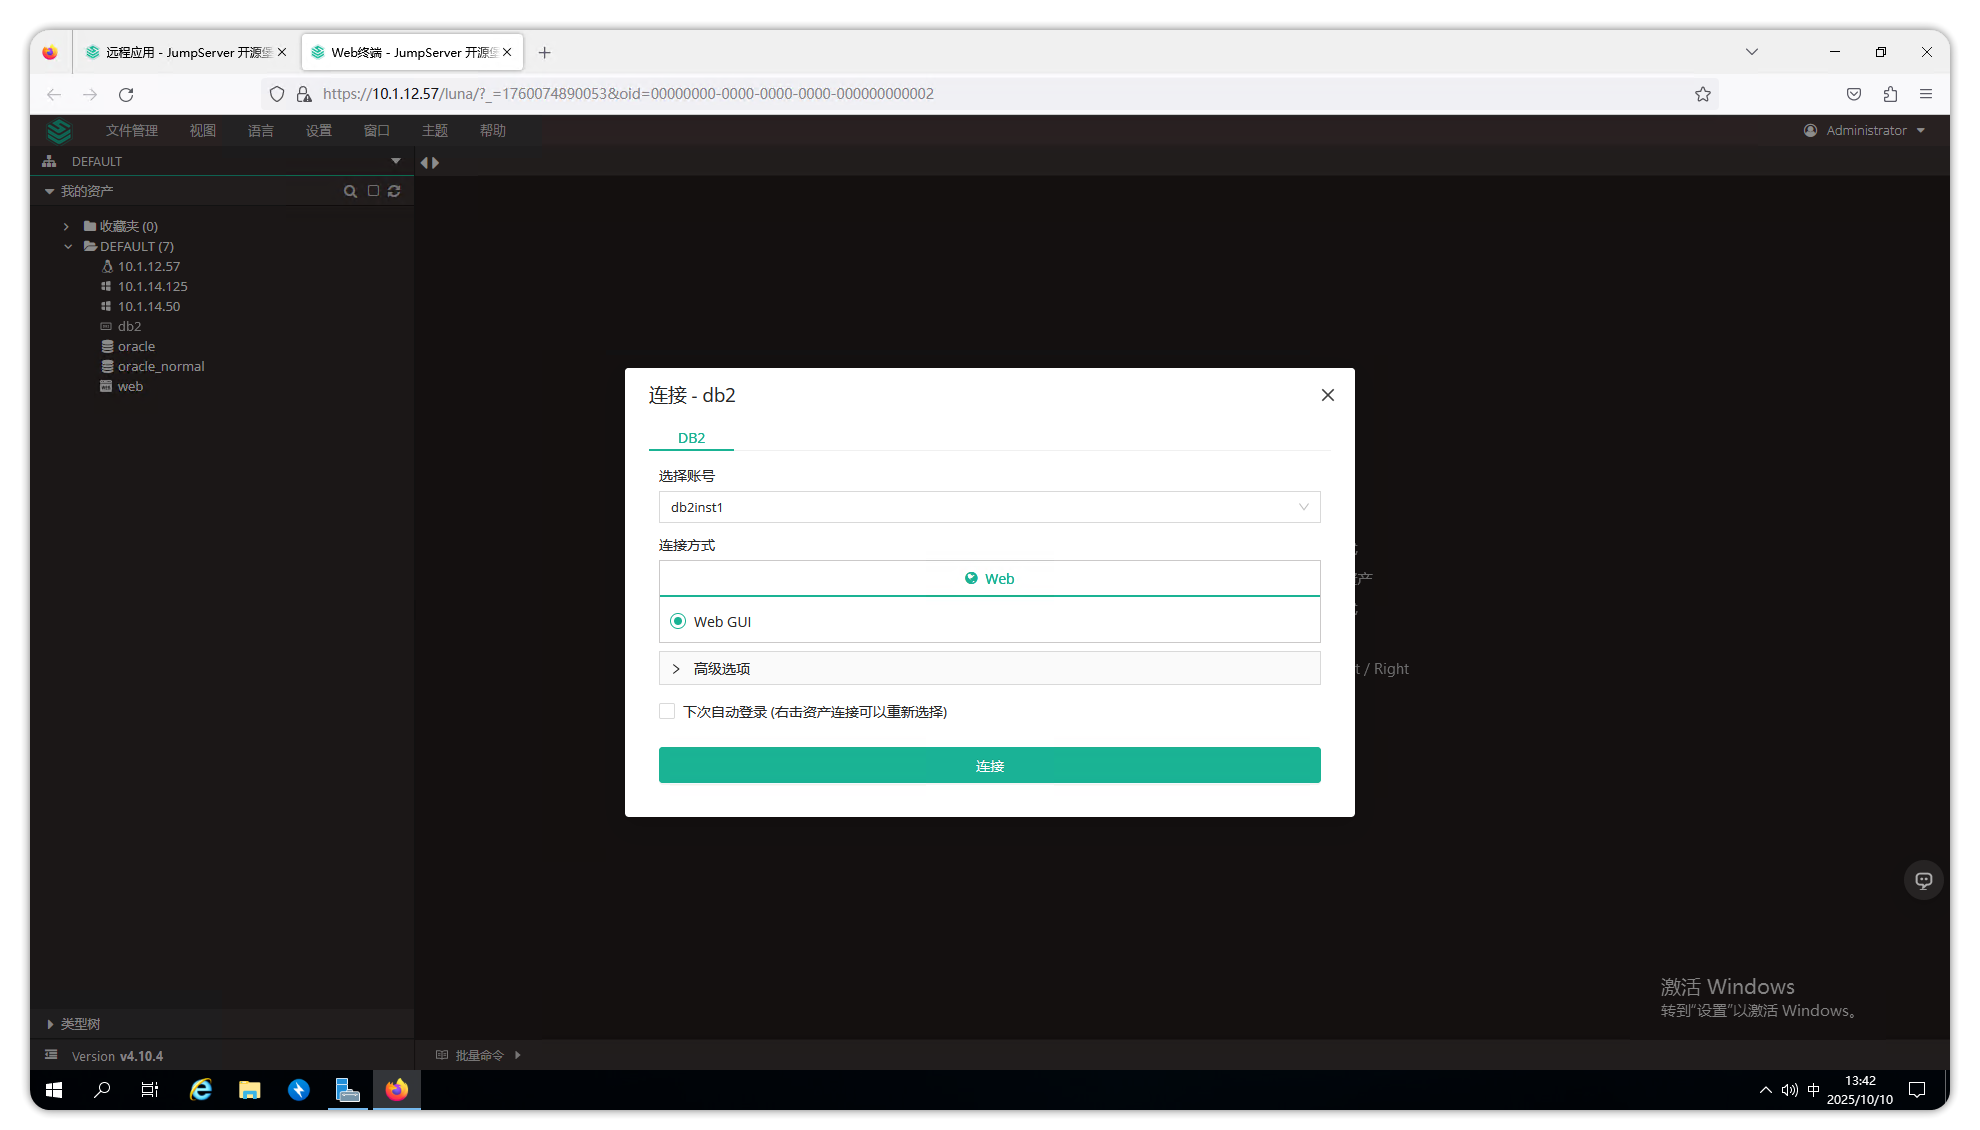Click the JumpServer logo icon

click(x=59, y=131)
